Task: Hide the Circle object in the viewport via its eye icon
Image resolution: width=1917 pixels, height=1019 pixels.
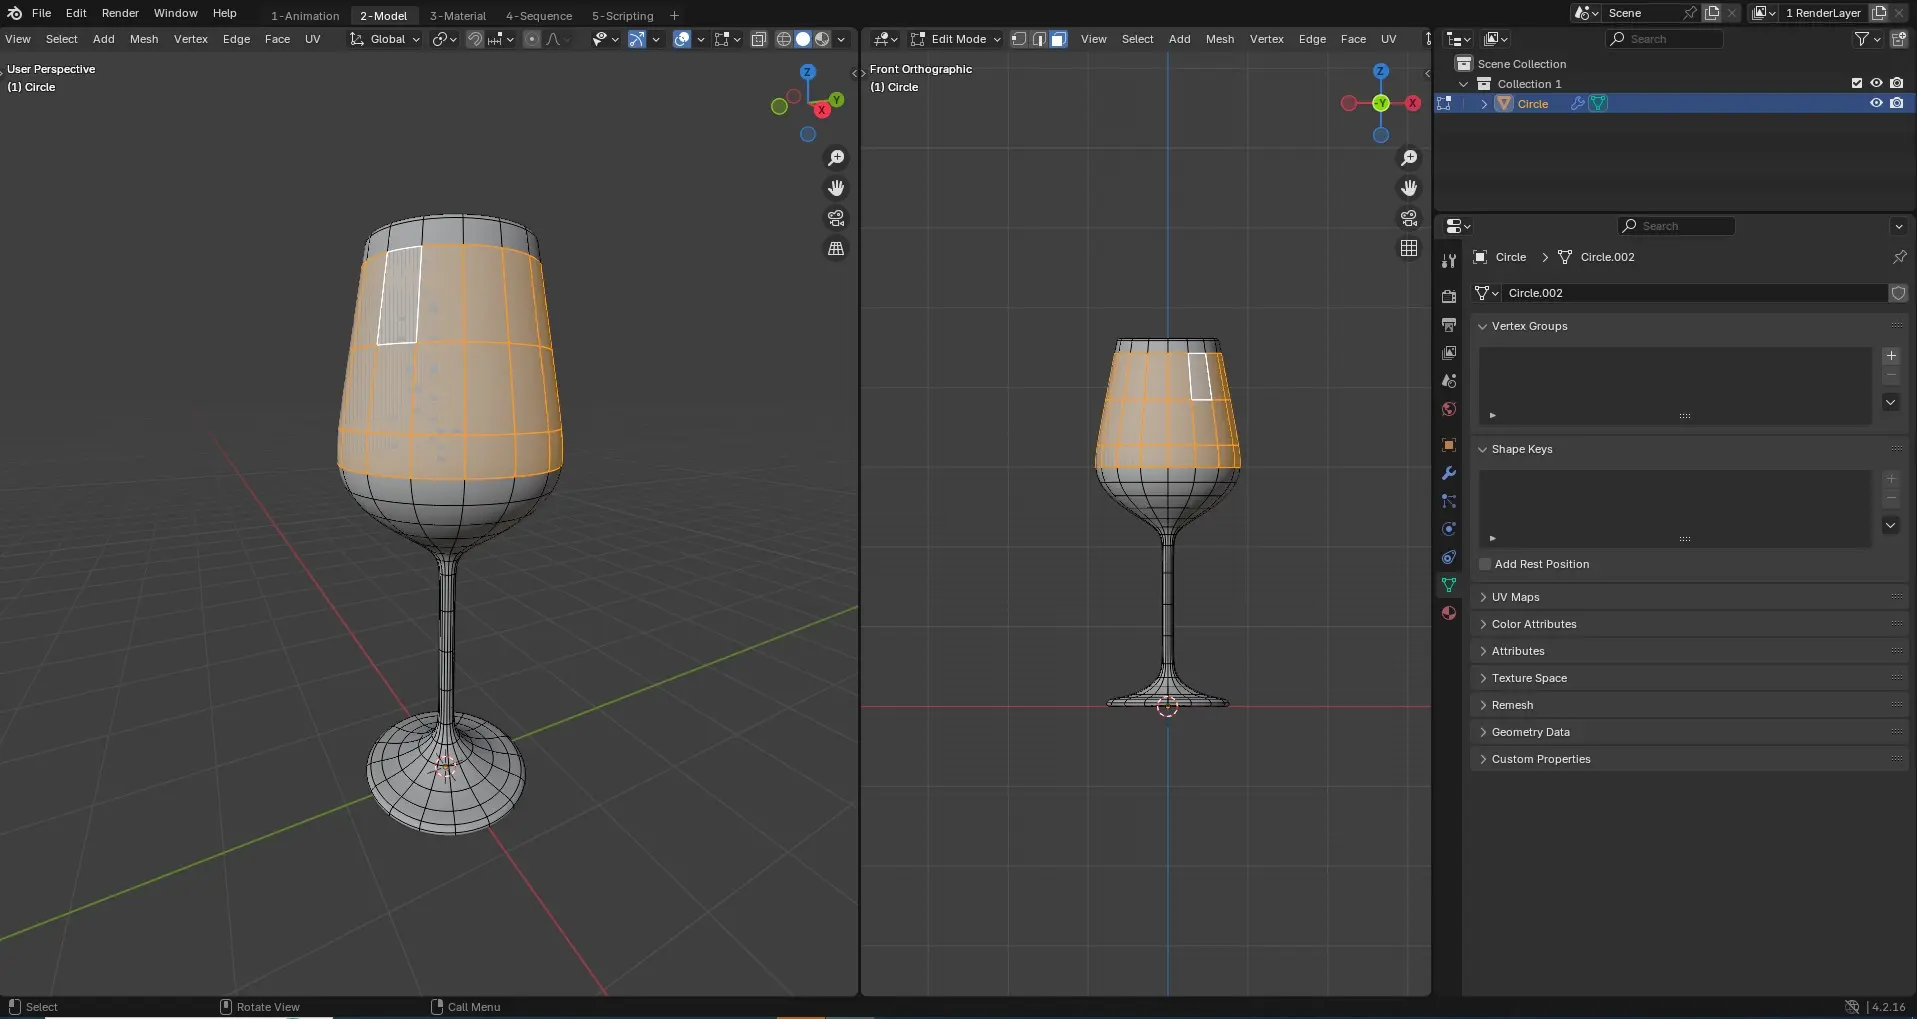Action: click(x=1876, y=104)
